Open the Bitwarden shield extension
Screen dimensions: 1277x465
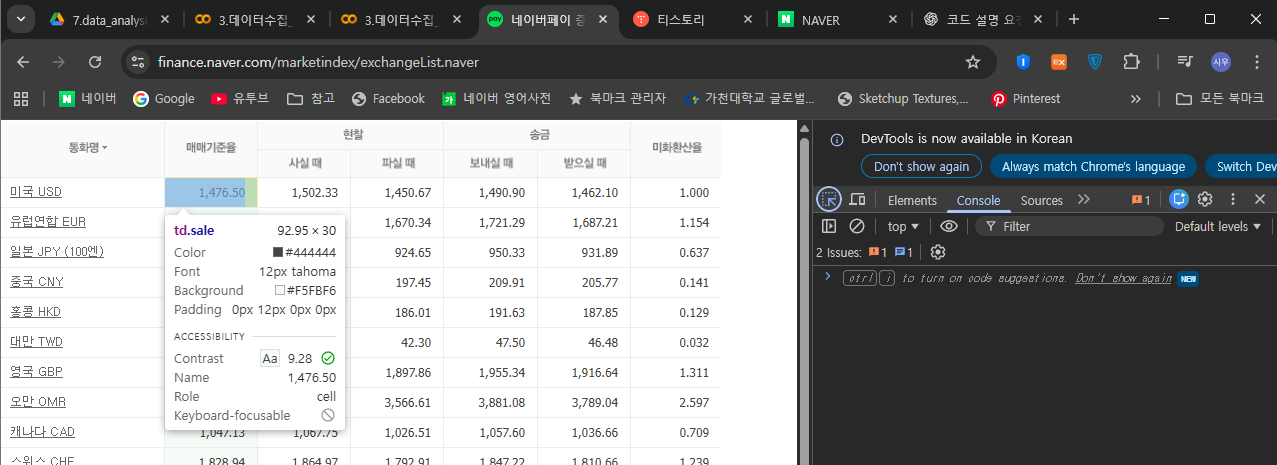tap(1023, 62)
